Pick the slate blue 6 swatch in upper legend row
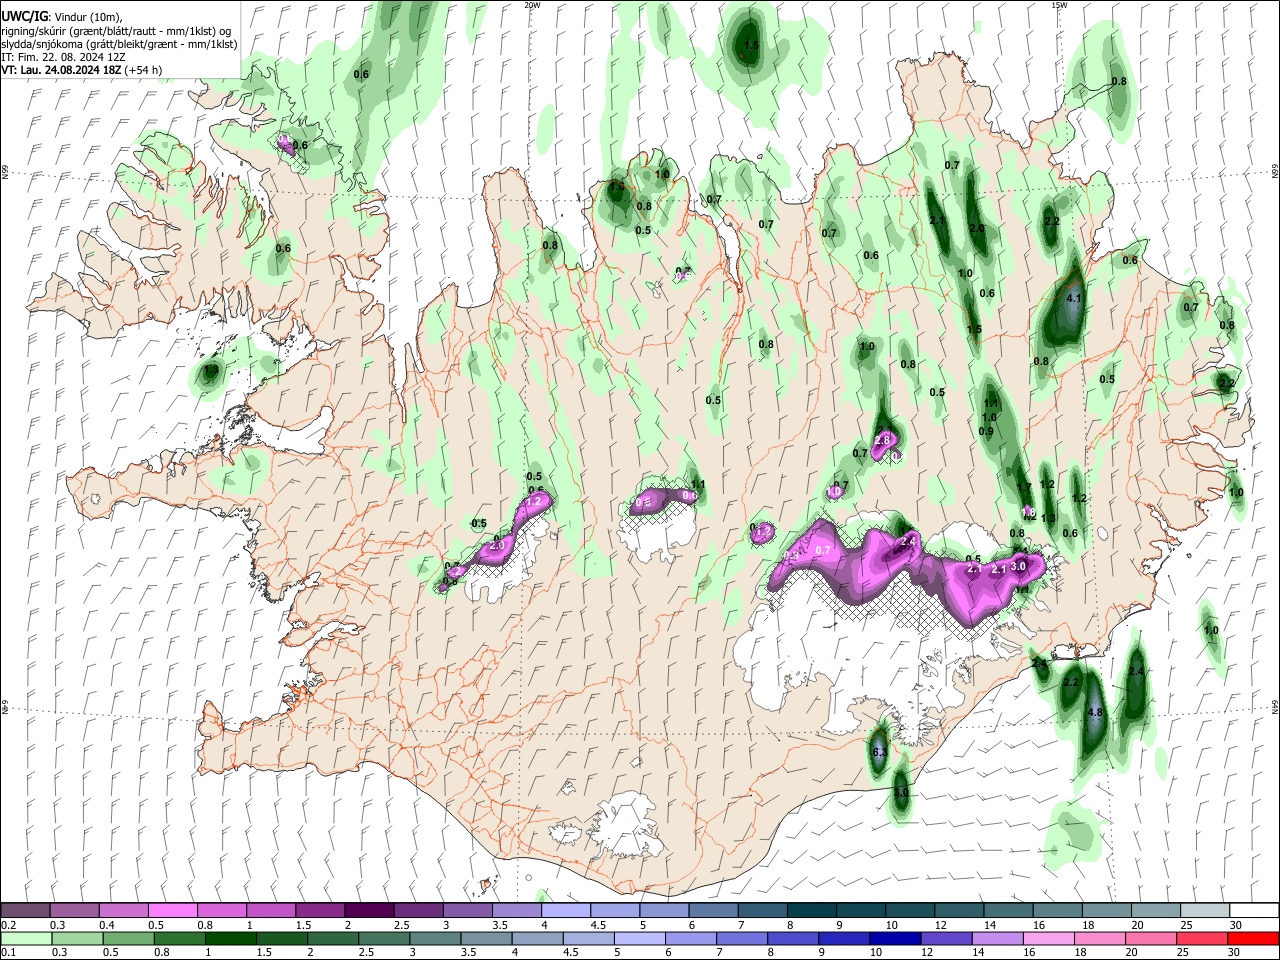This screenshot has width=1280, height=960. coord(713,910)
